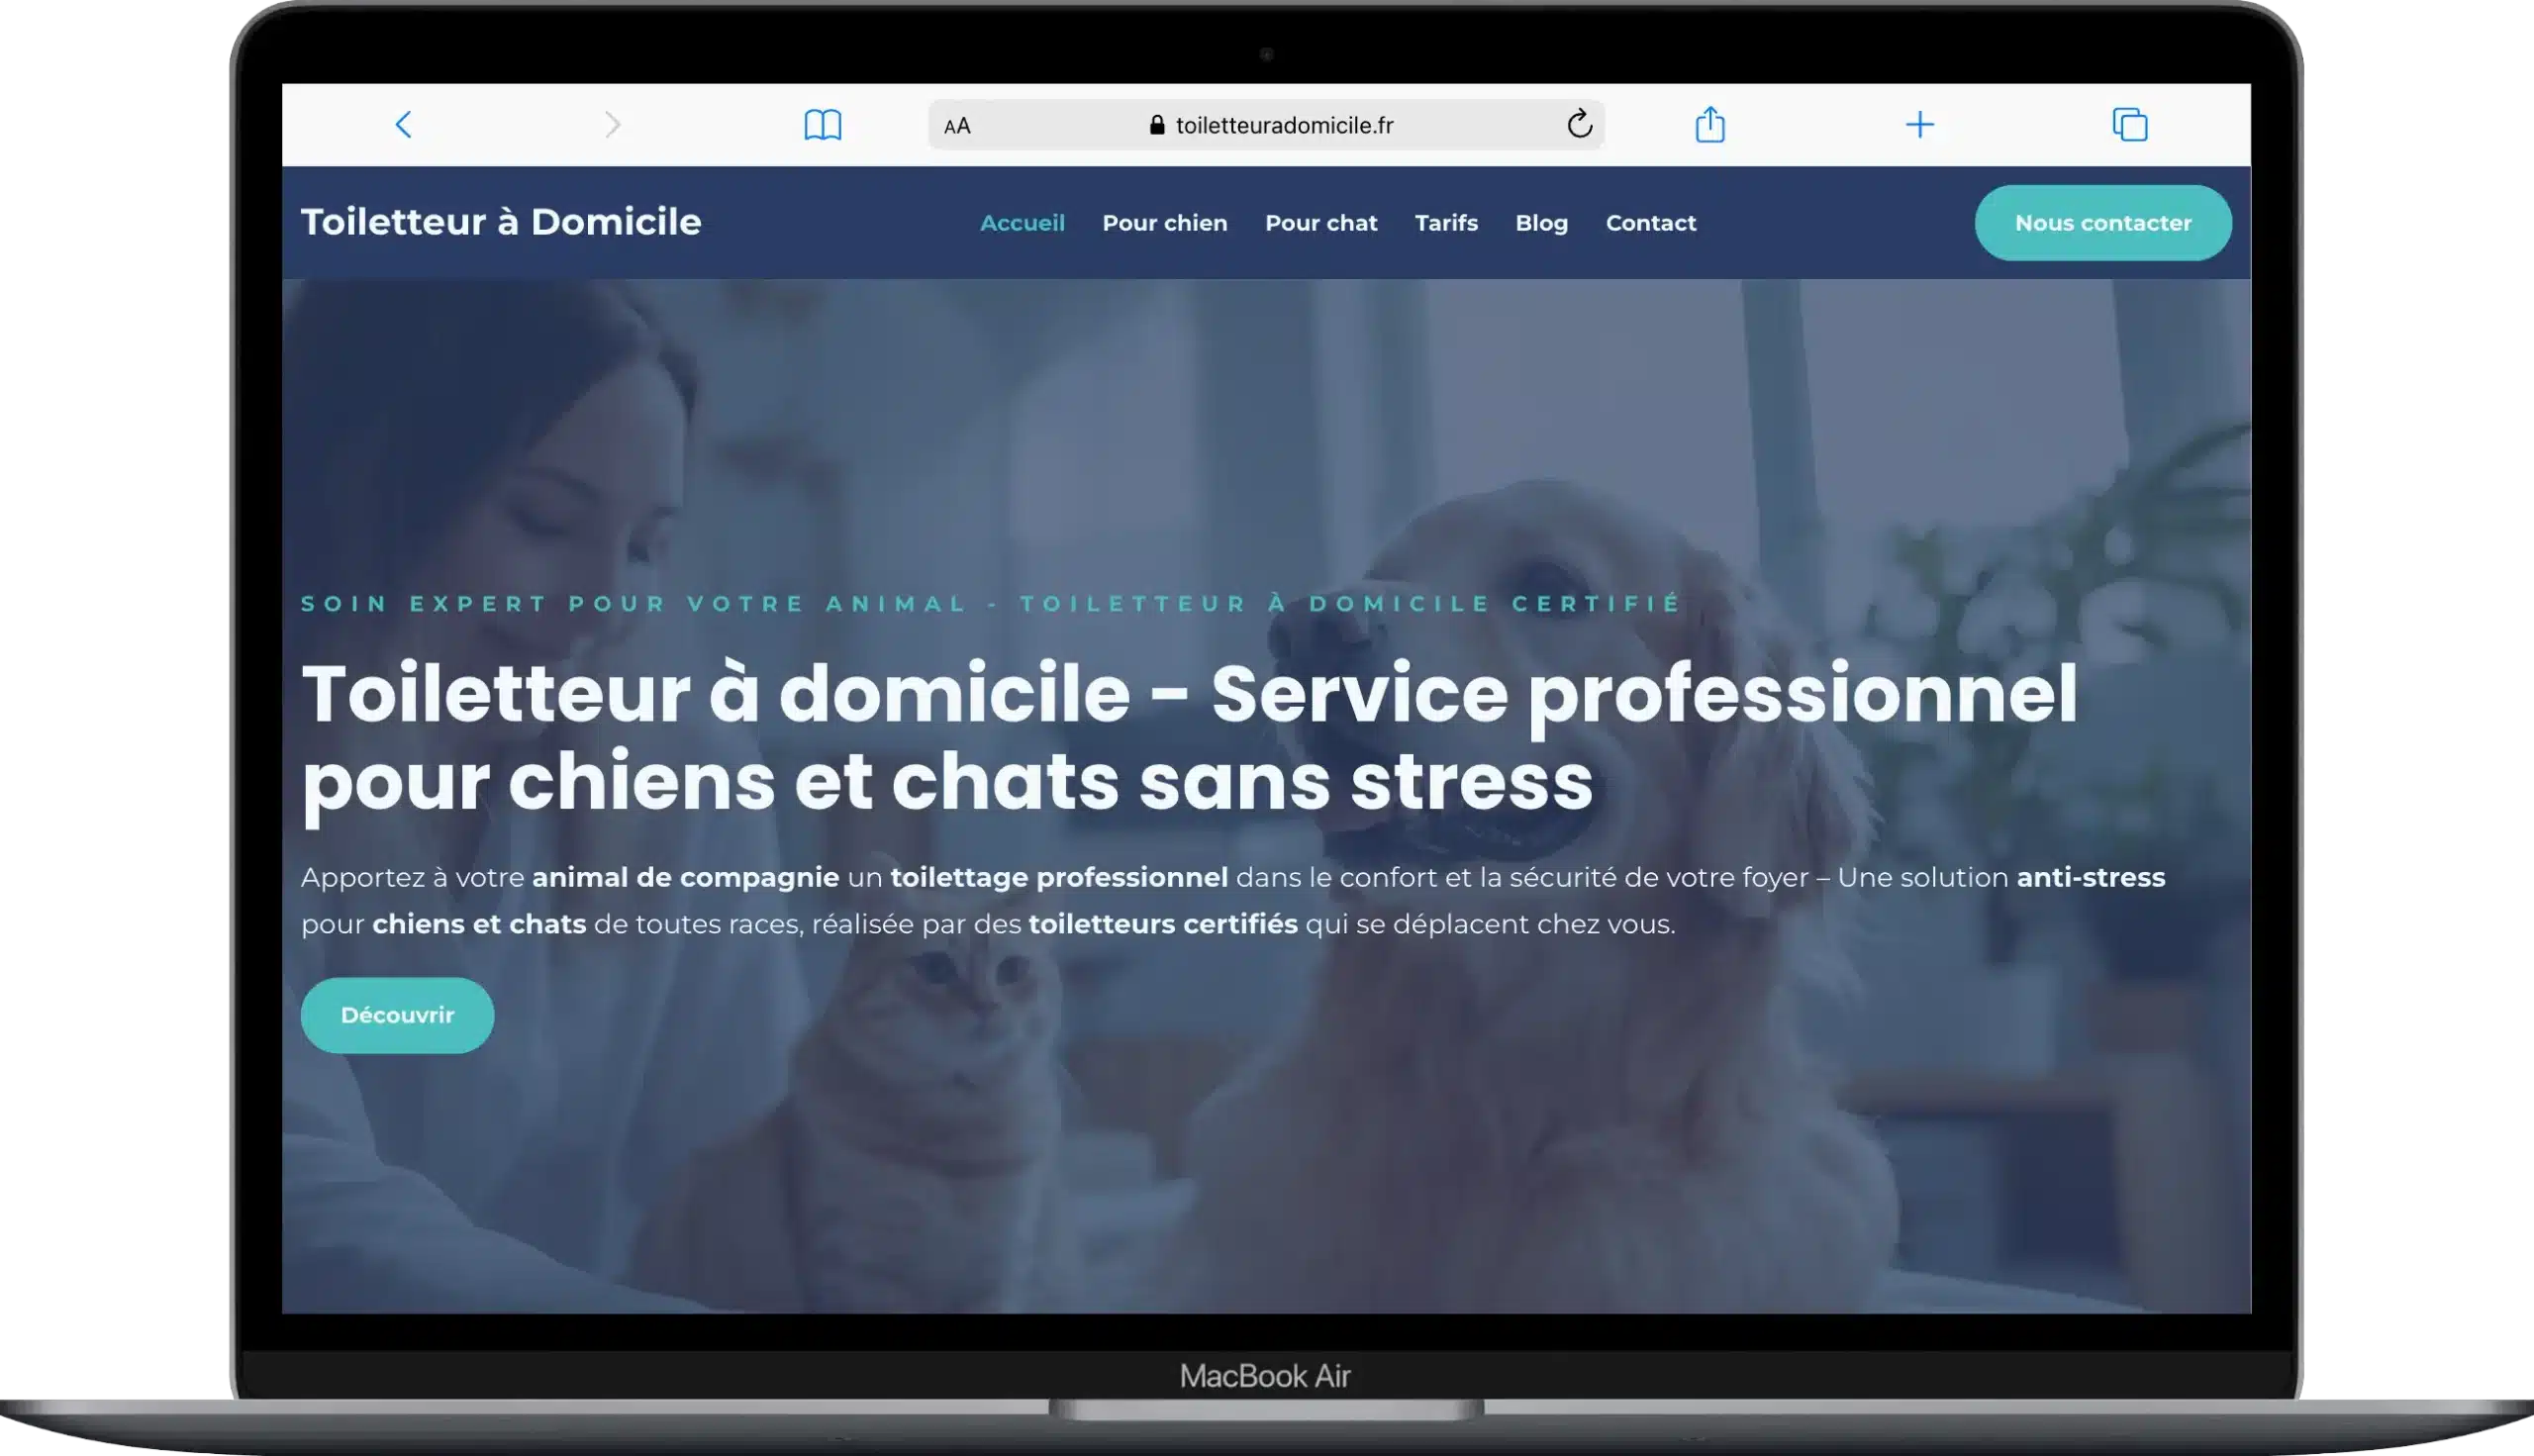Viewport: 2534px width, 1456px height.
Task: Click the Toiletteur à Domicile site logo
Action: [501, 222]
